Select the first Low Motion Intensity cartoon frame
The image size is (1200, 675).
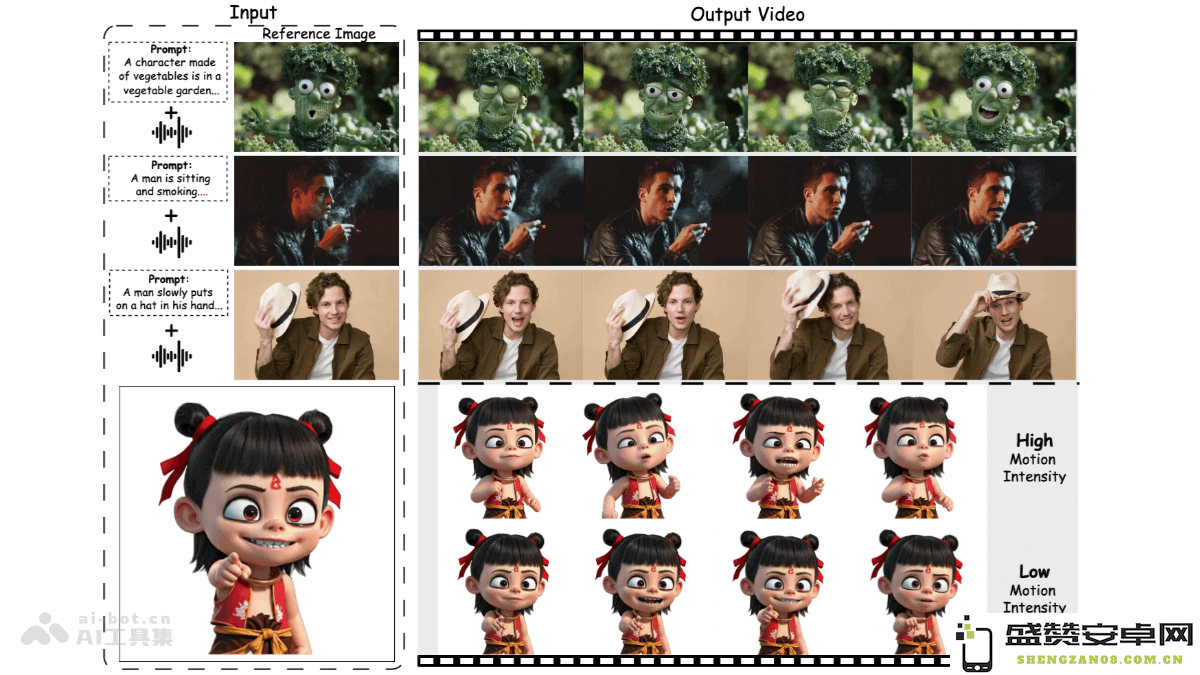pyautogui.click(x=499, y=592)
